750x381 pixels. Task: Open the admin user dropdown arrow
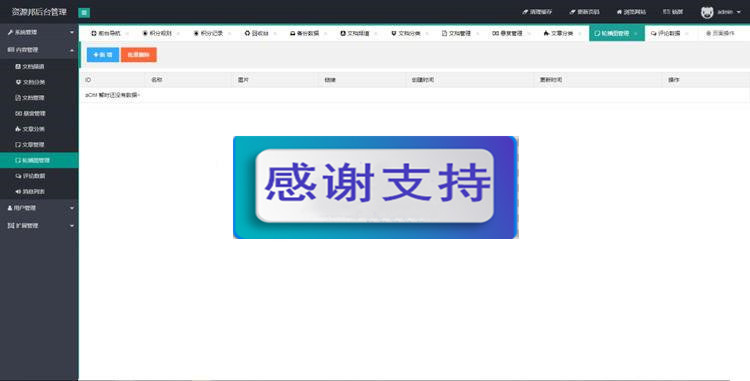[x=739, y=12]
